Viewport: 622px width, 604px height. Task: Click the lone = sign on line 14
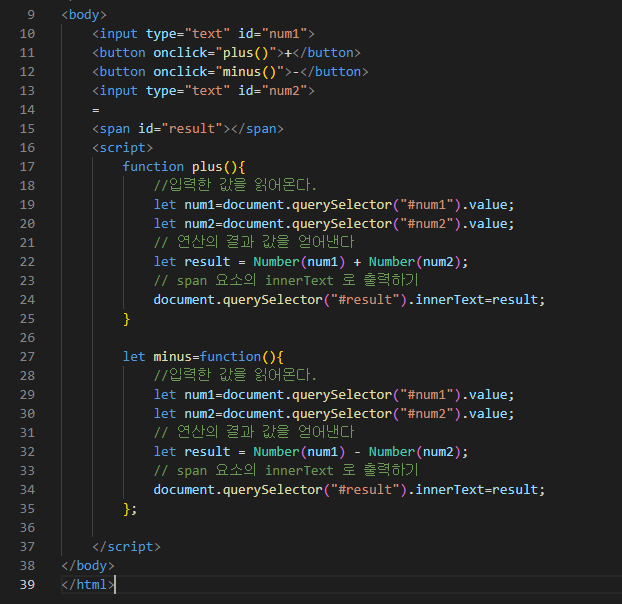click(x=96, y=110)
